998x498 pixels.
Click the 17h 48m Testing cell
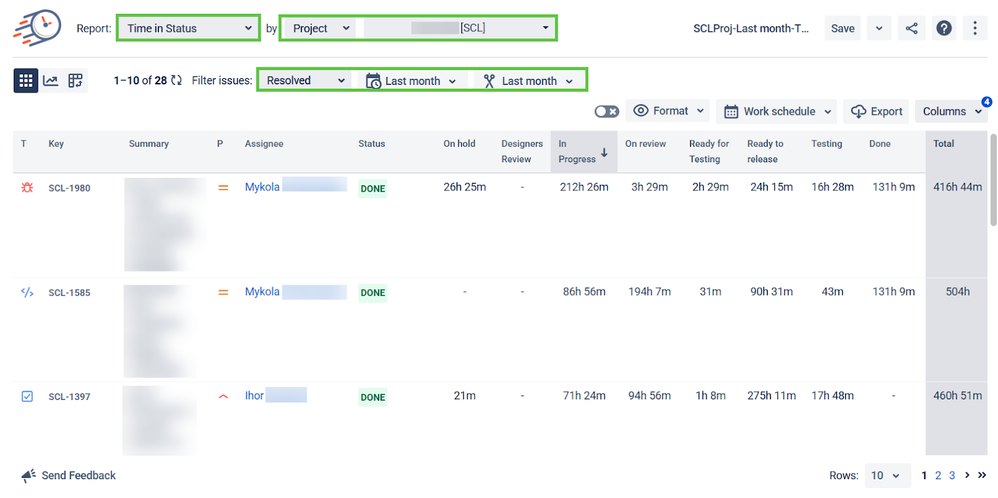point(833,395)
